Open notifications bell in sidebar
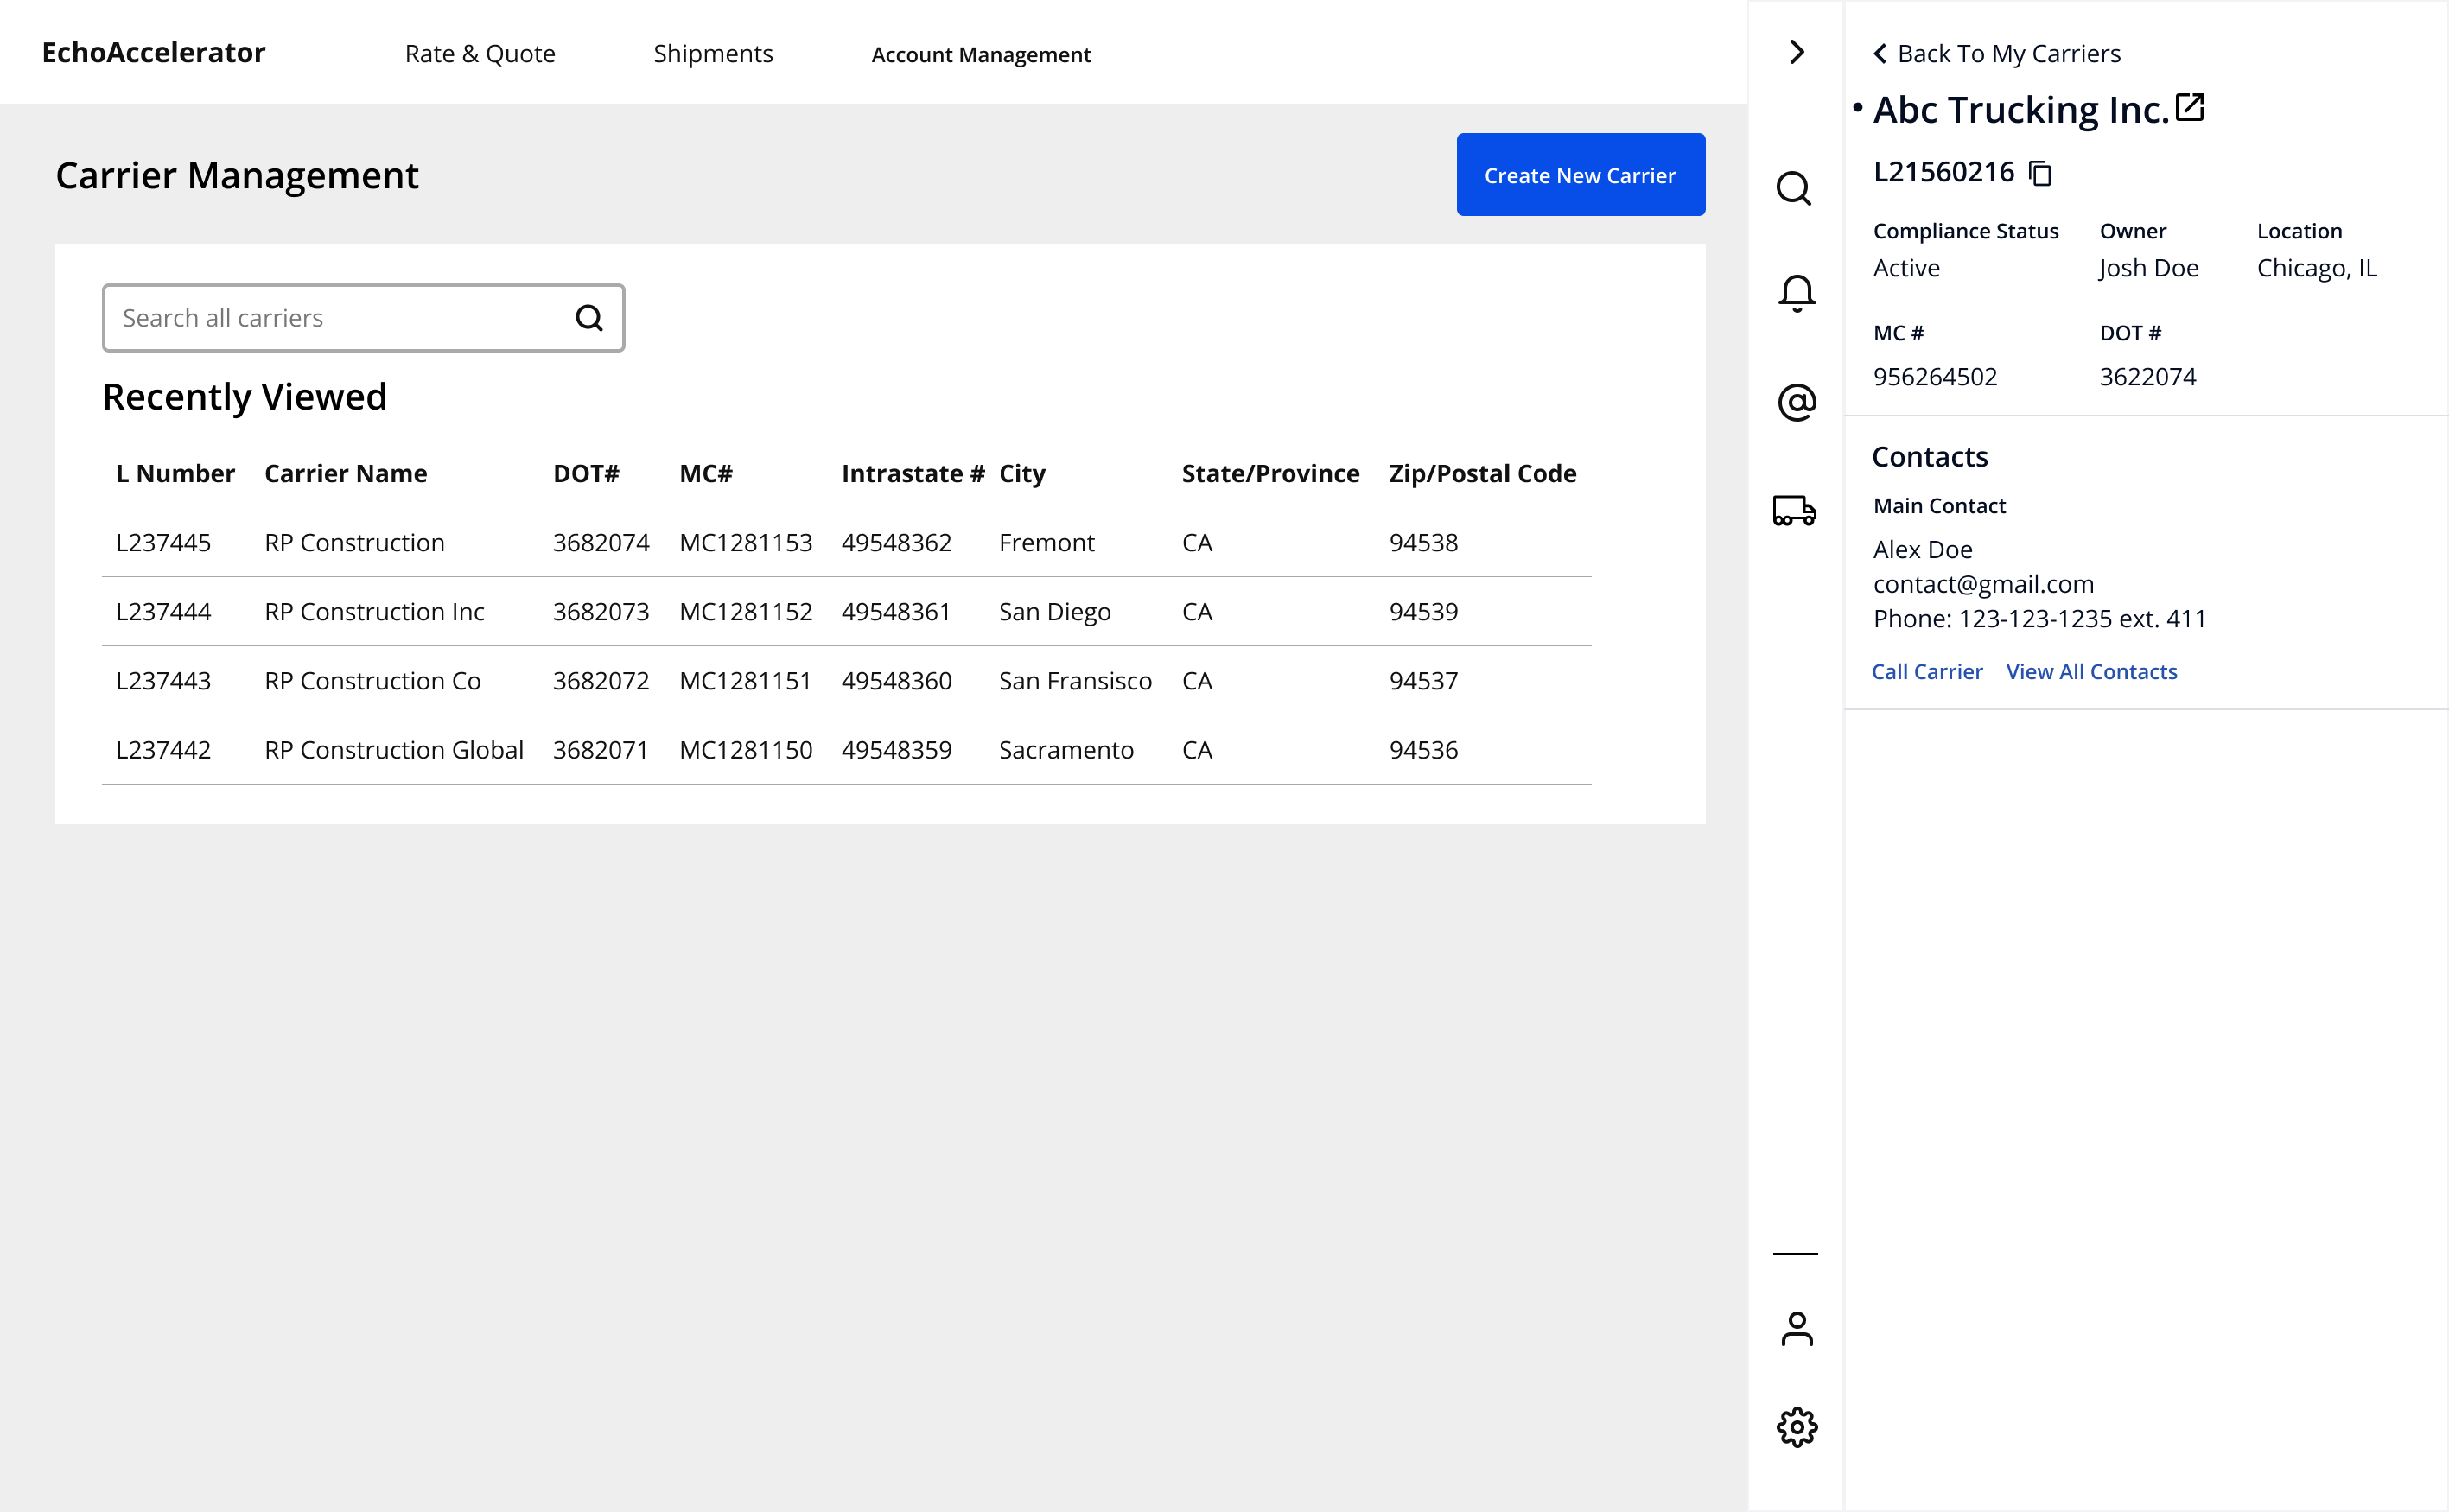Image resolution: width=2449 pixels, height=1512 pixels. point(1797,293)
